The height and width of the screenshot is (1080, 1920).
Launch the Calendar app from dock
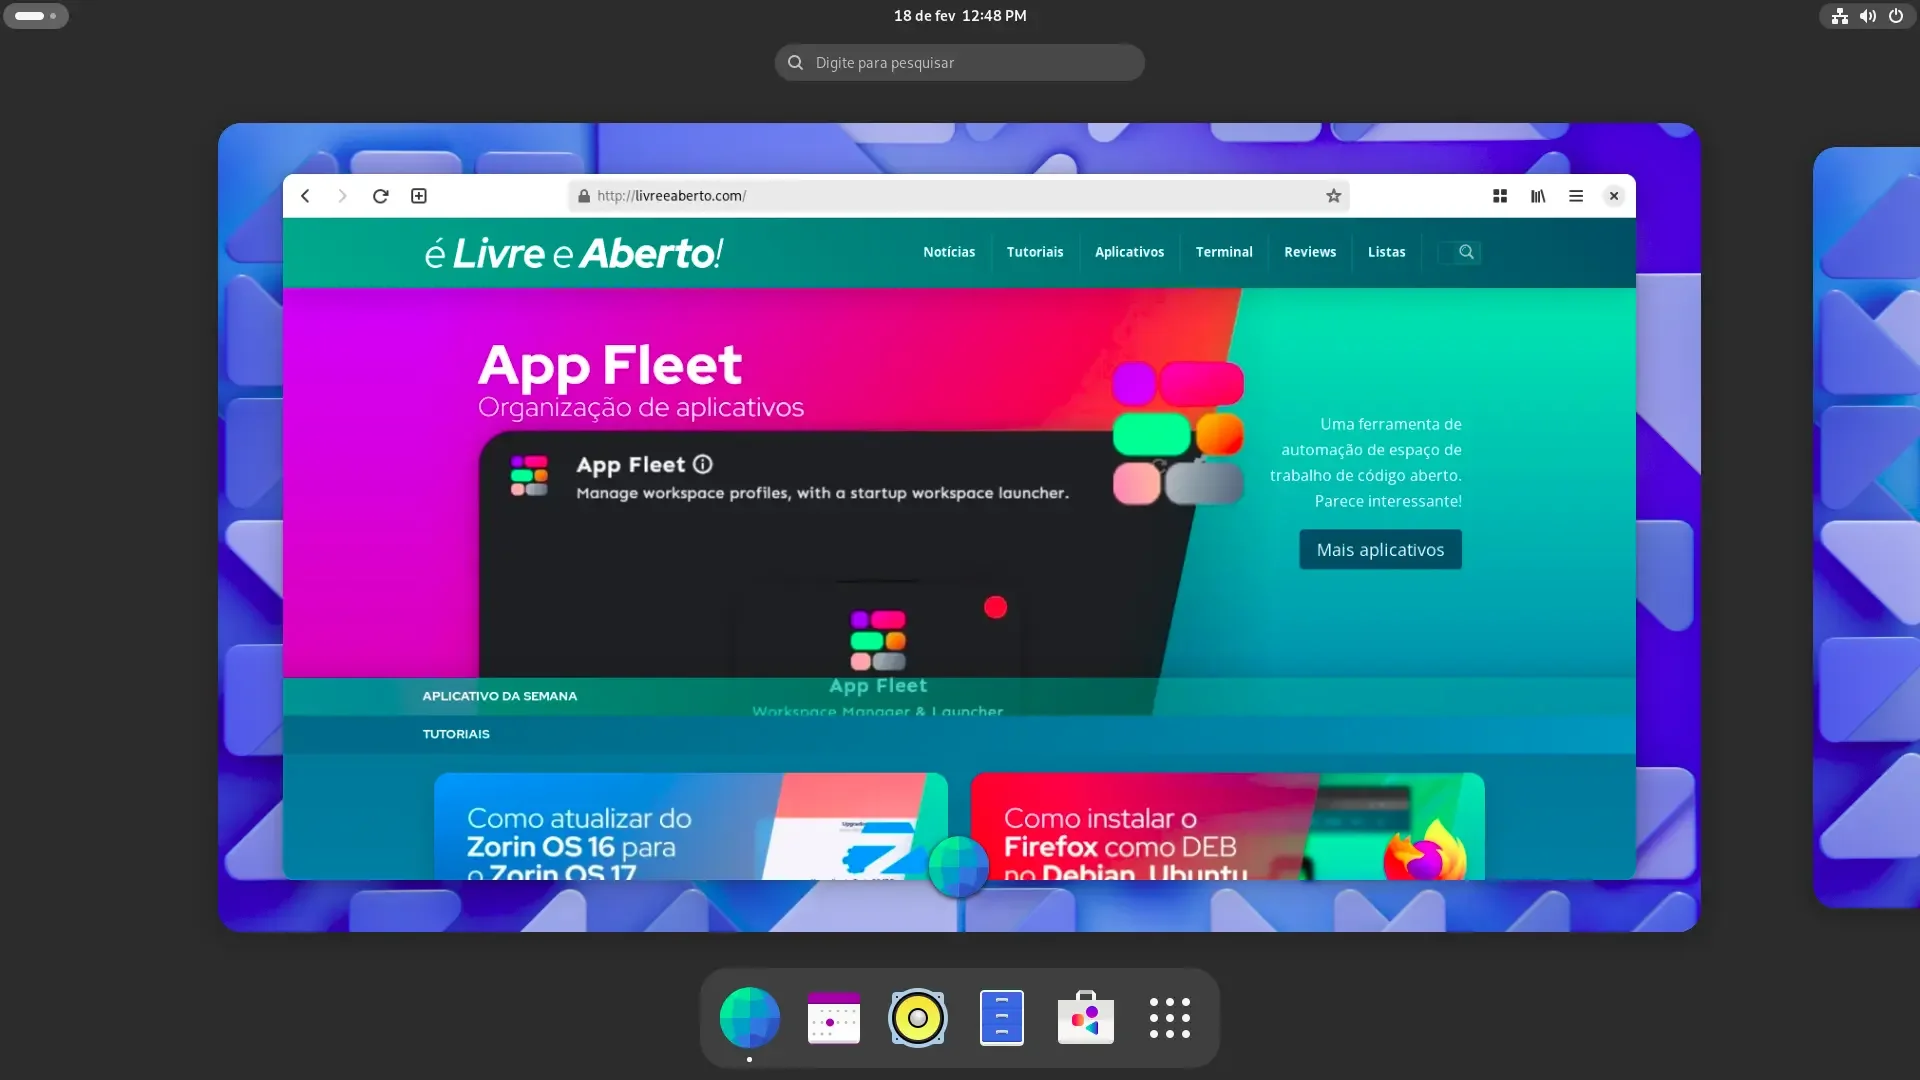(x=833, y=1018)
